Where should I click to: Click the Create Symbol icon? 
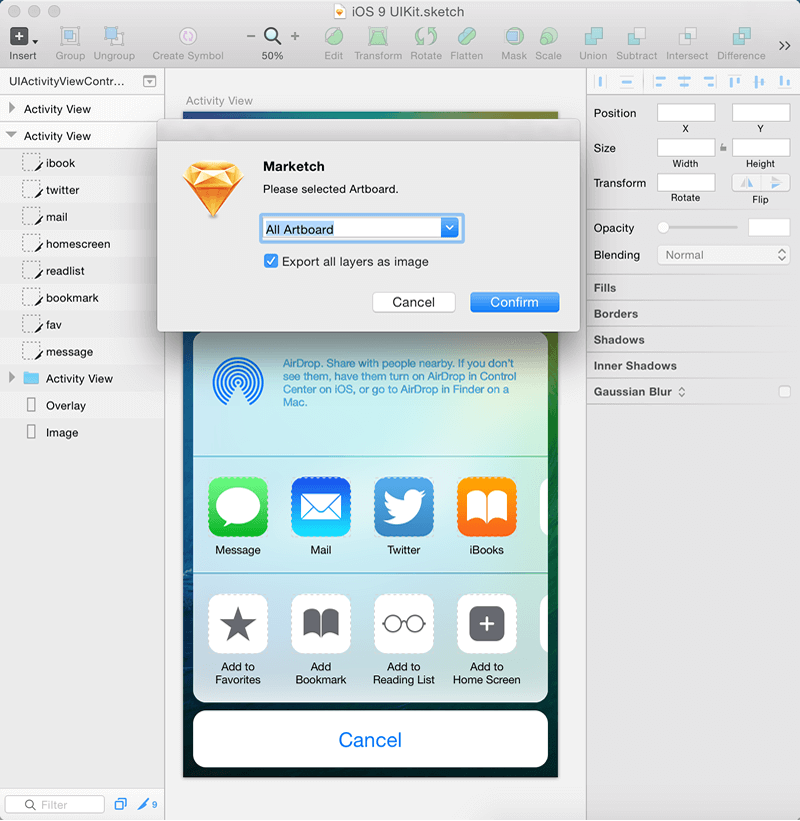click(188, 37)
